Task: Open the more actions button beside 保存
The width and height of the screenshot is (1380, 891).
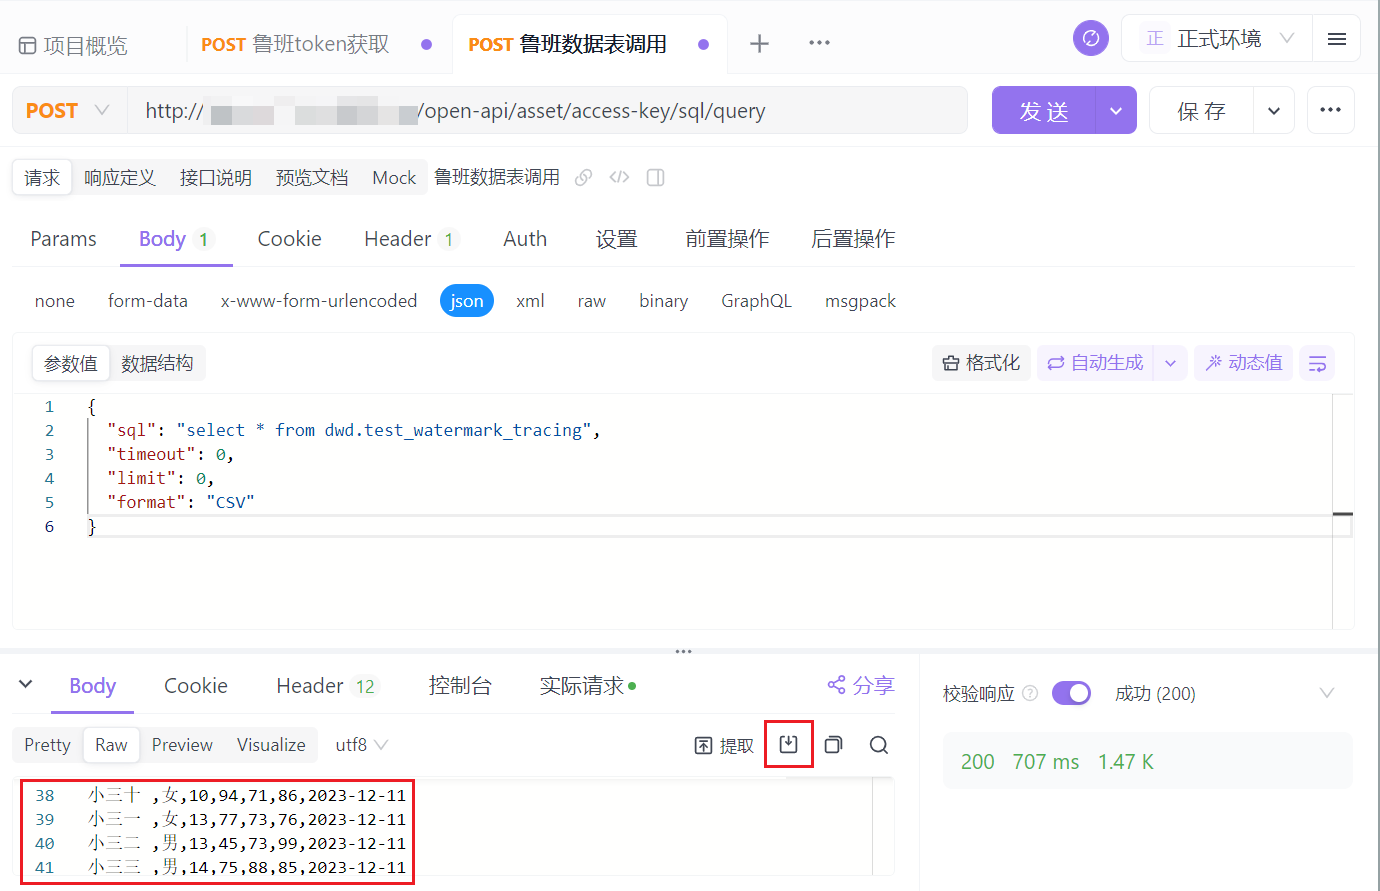Action: [1330, 110]
